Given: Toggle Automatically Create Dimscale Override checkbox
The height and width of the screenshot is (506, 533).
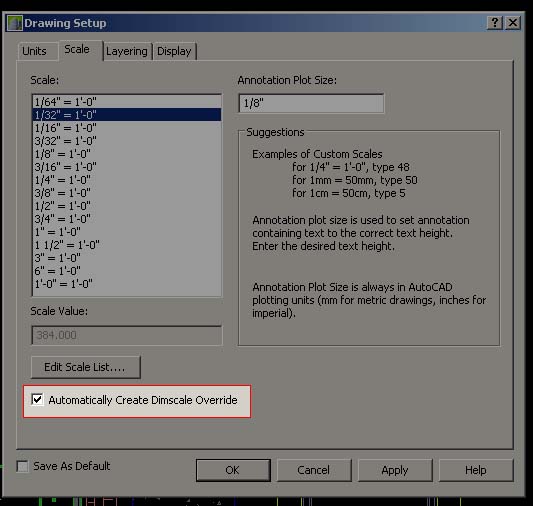Looking at the screenshot, I should [37, 400].
